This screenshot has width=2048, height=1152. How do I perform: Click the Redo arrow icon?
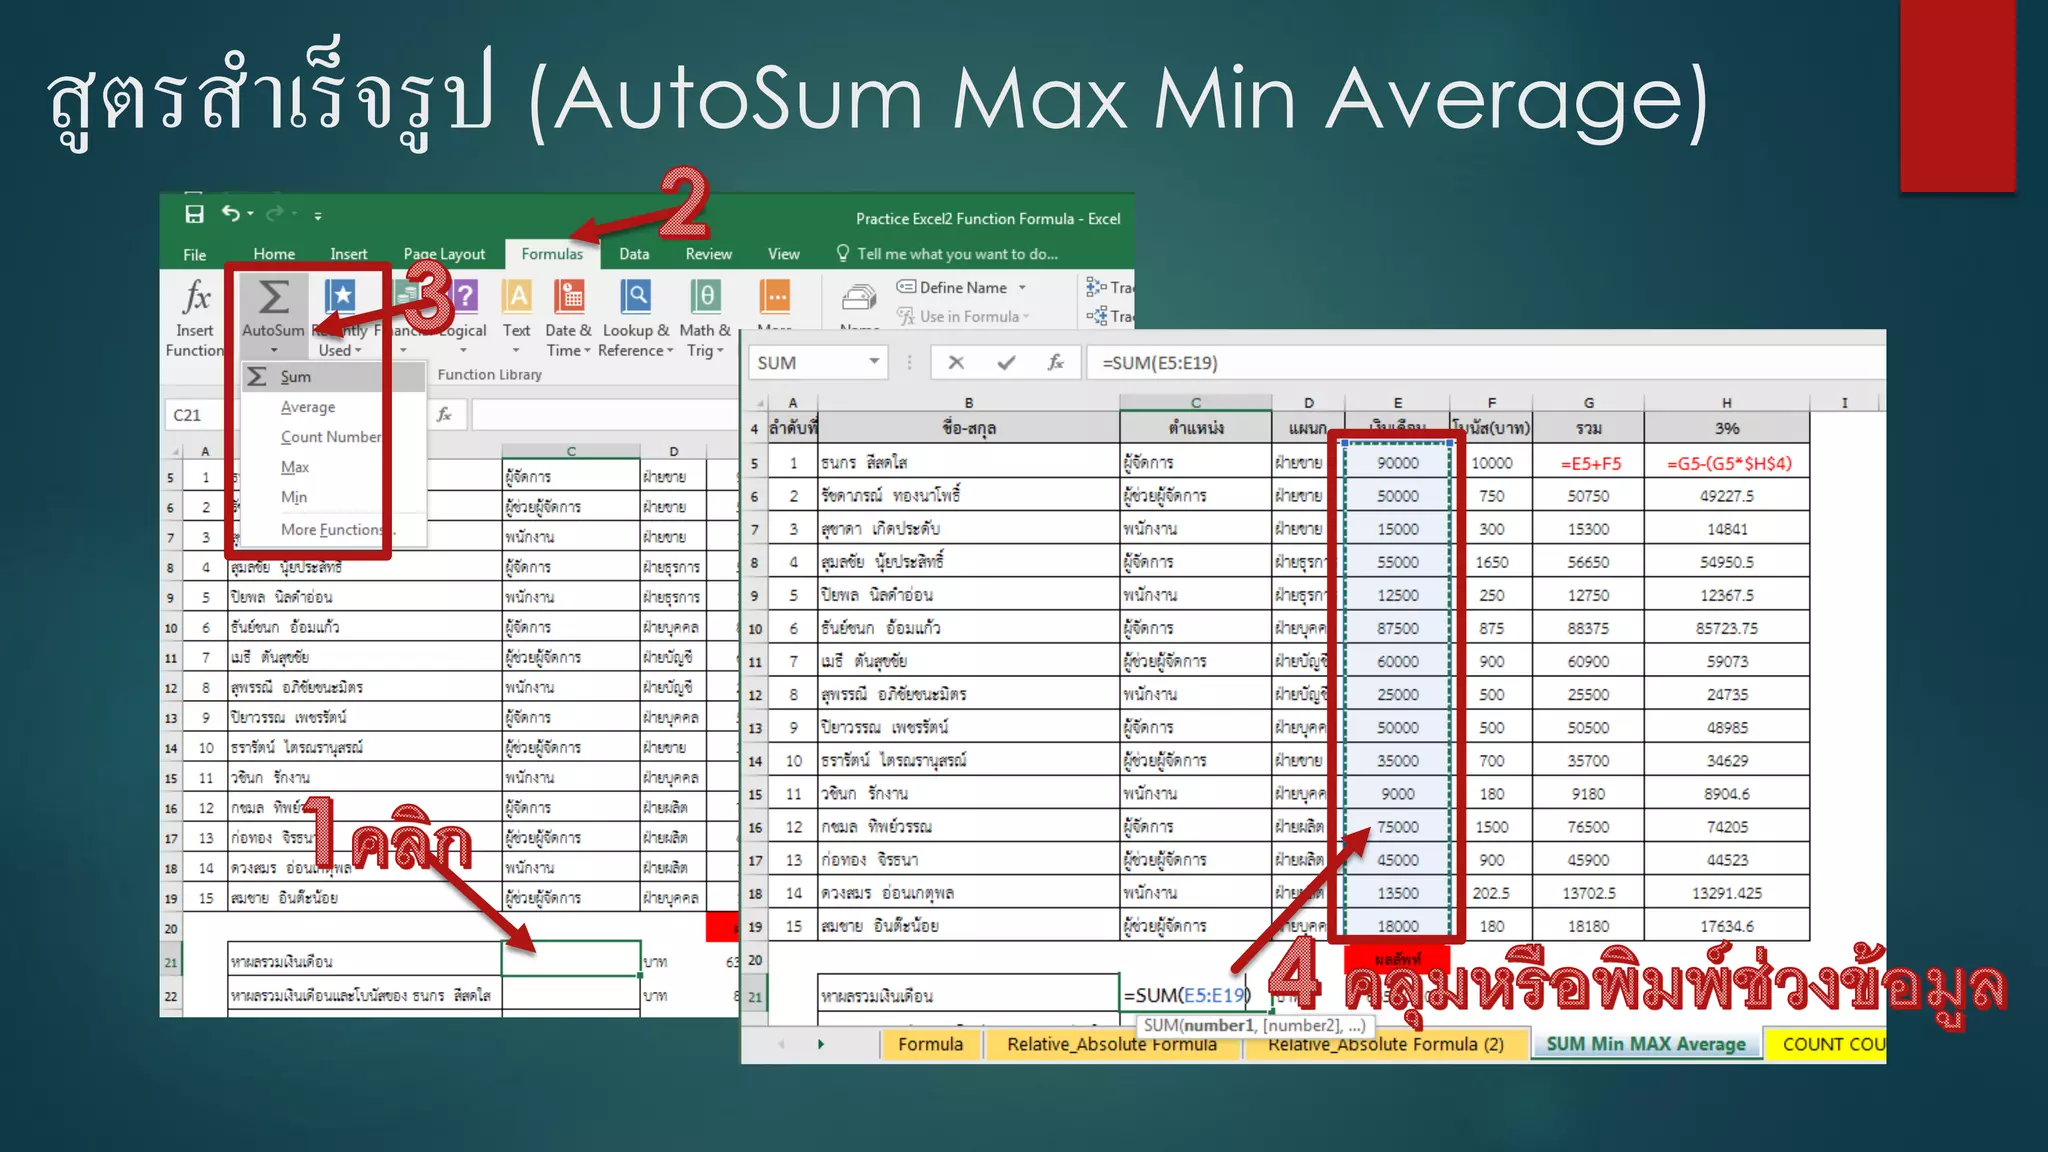pos(274,213)
